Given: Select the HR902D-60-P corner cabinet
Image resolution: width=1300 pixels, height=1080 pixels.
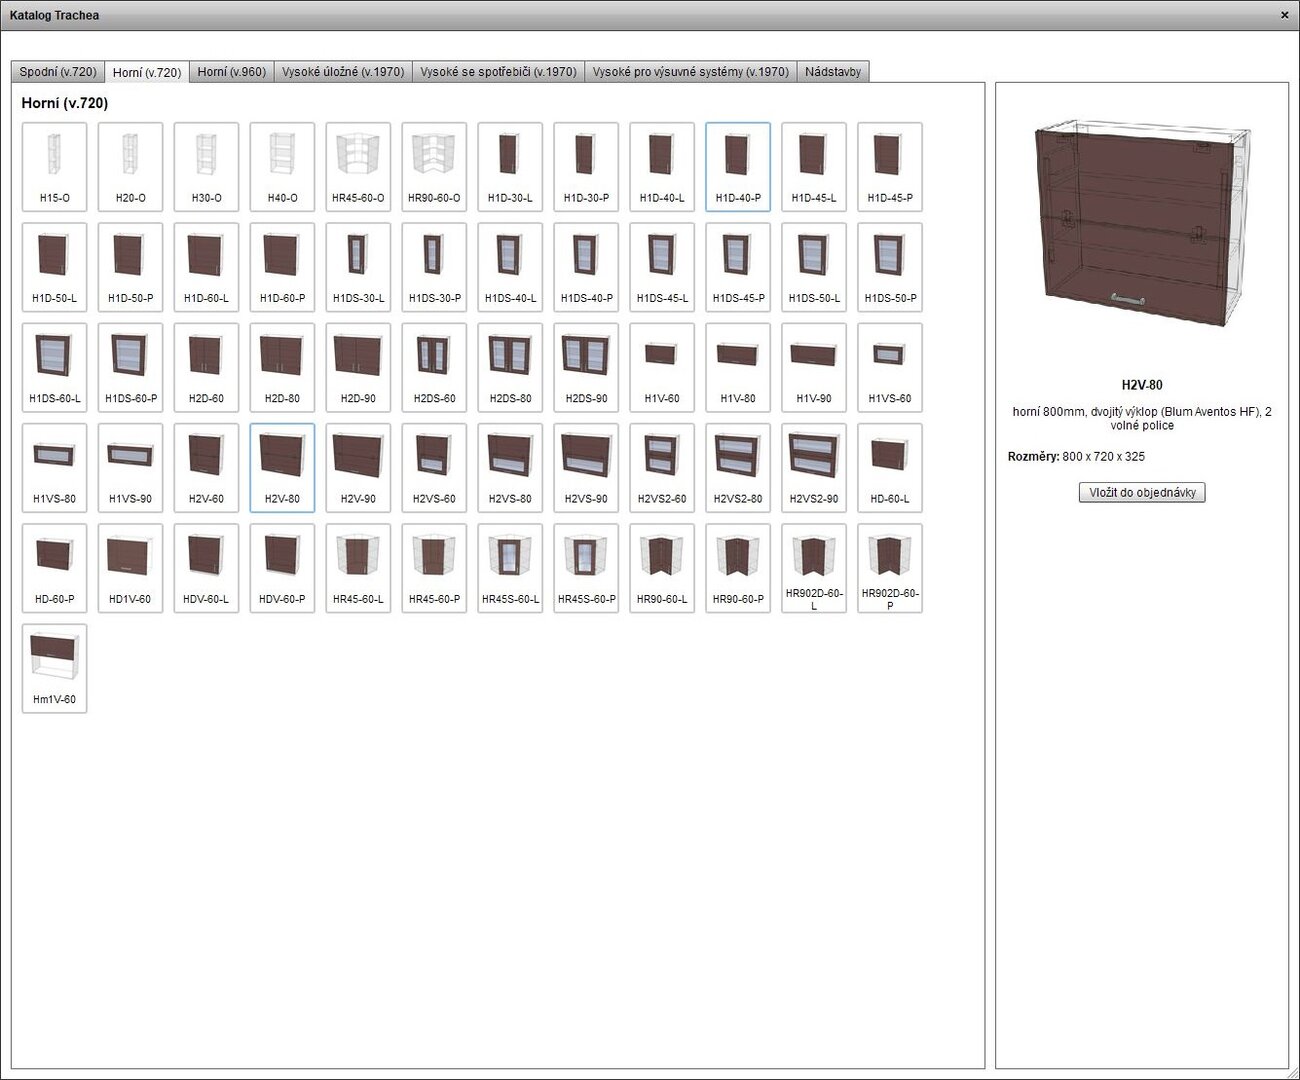Looking at the screenshot, I should tap(890, 567).
